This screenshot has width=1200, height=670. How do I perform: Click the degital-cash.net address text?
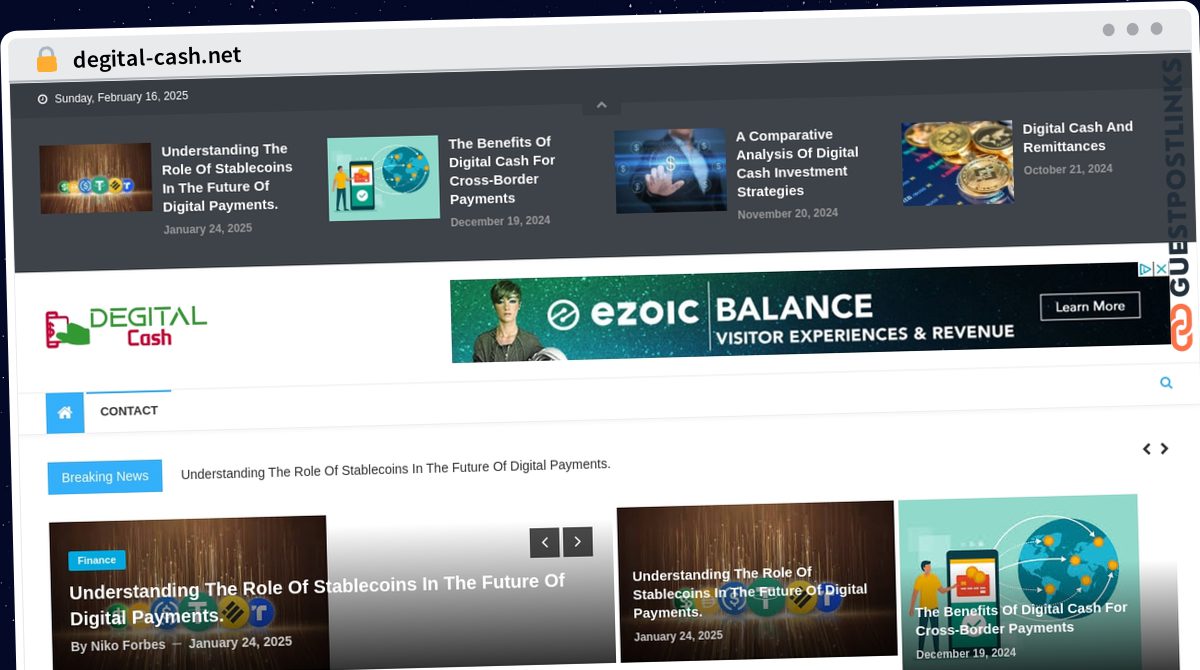[x=157, y=57]
